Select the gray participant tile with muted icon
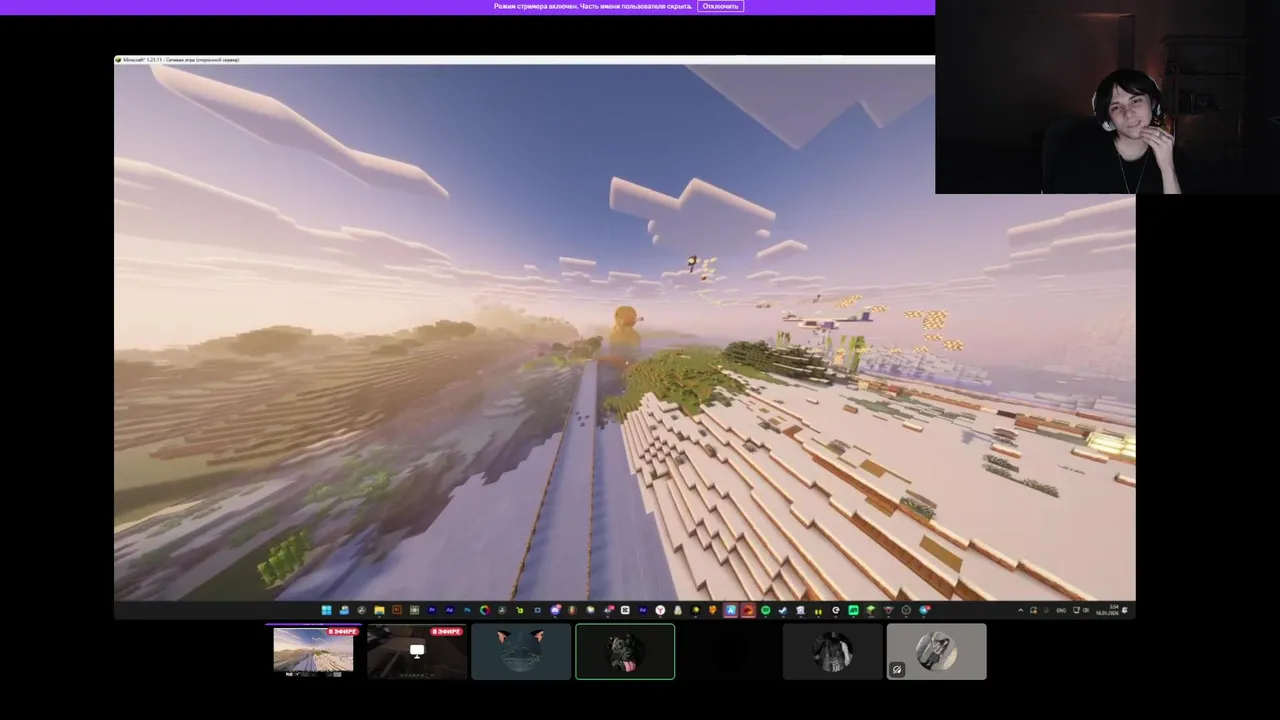This screenshot has height=720, width=1280. click(x=937, y=652)
